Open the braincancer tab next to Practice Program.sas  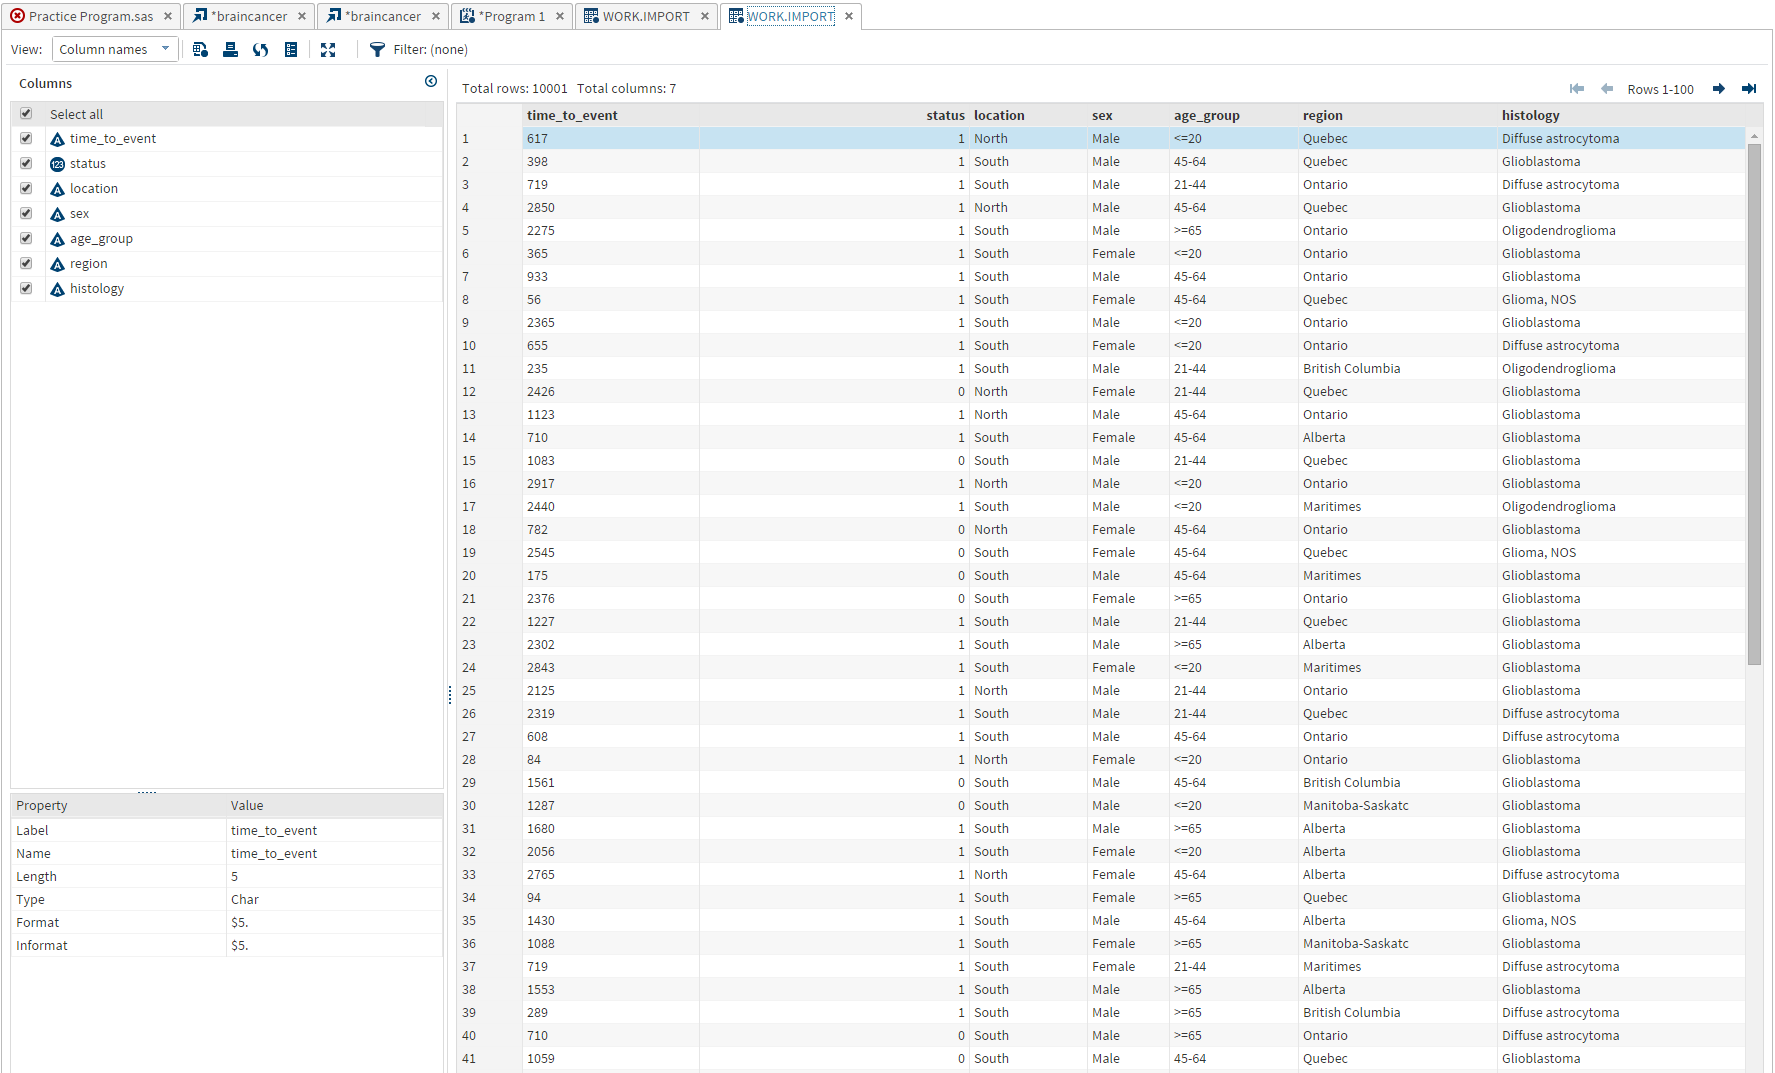pyautogui.click(x=249, y=16)
